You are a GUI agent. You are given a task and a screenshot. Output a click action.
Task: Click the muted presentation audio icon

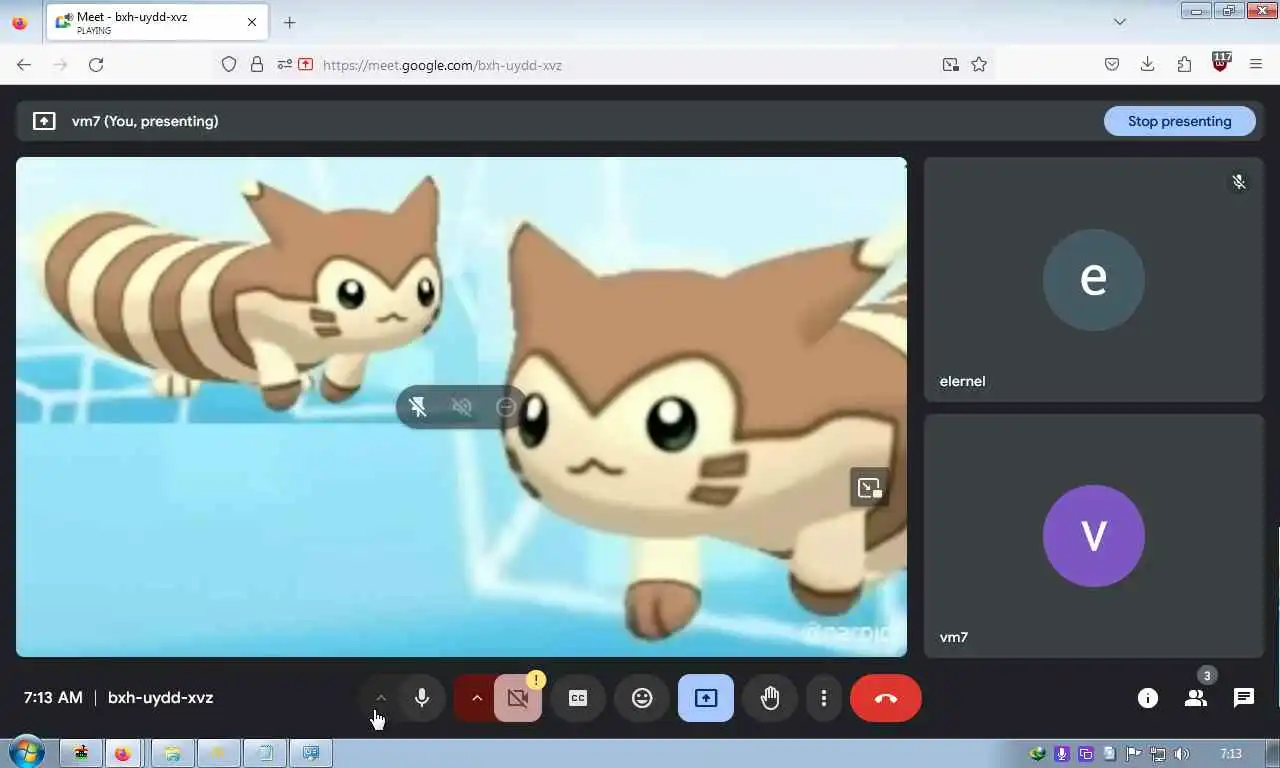[462, 407]
